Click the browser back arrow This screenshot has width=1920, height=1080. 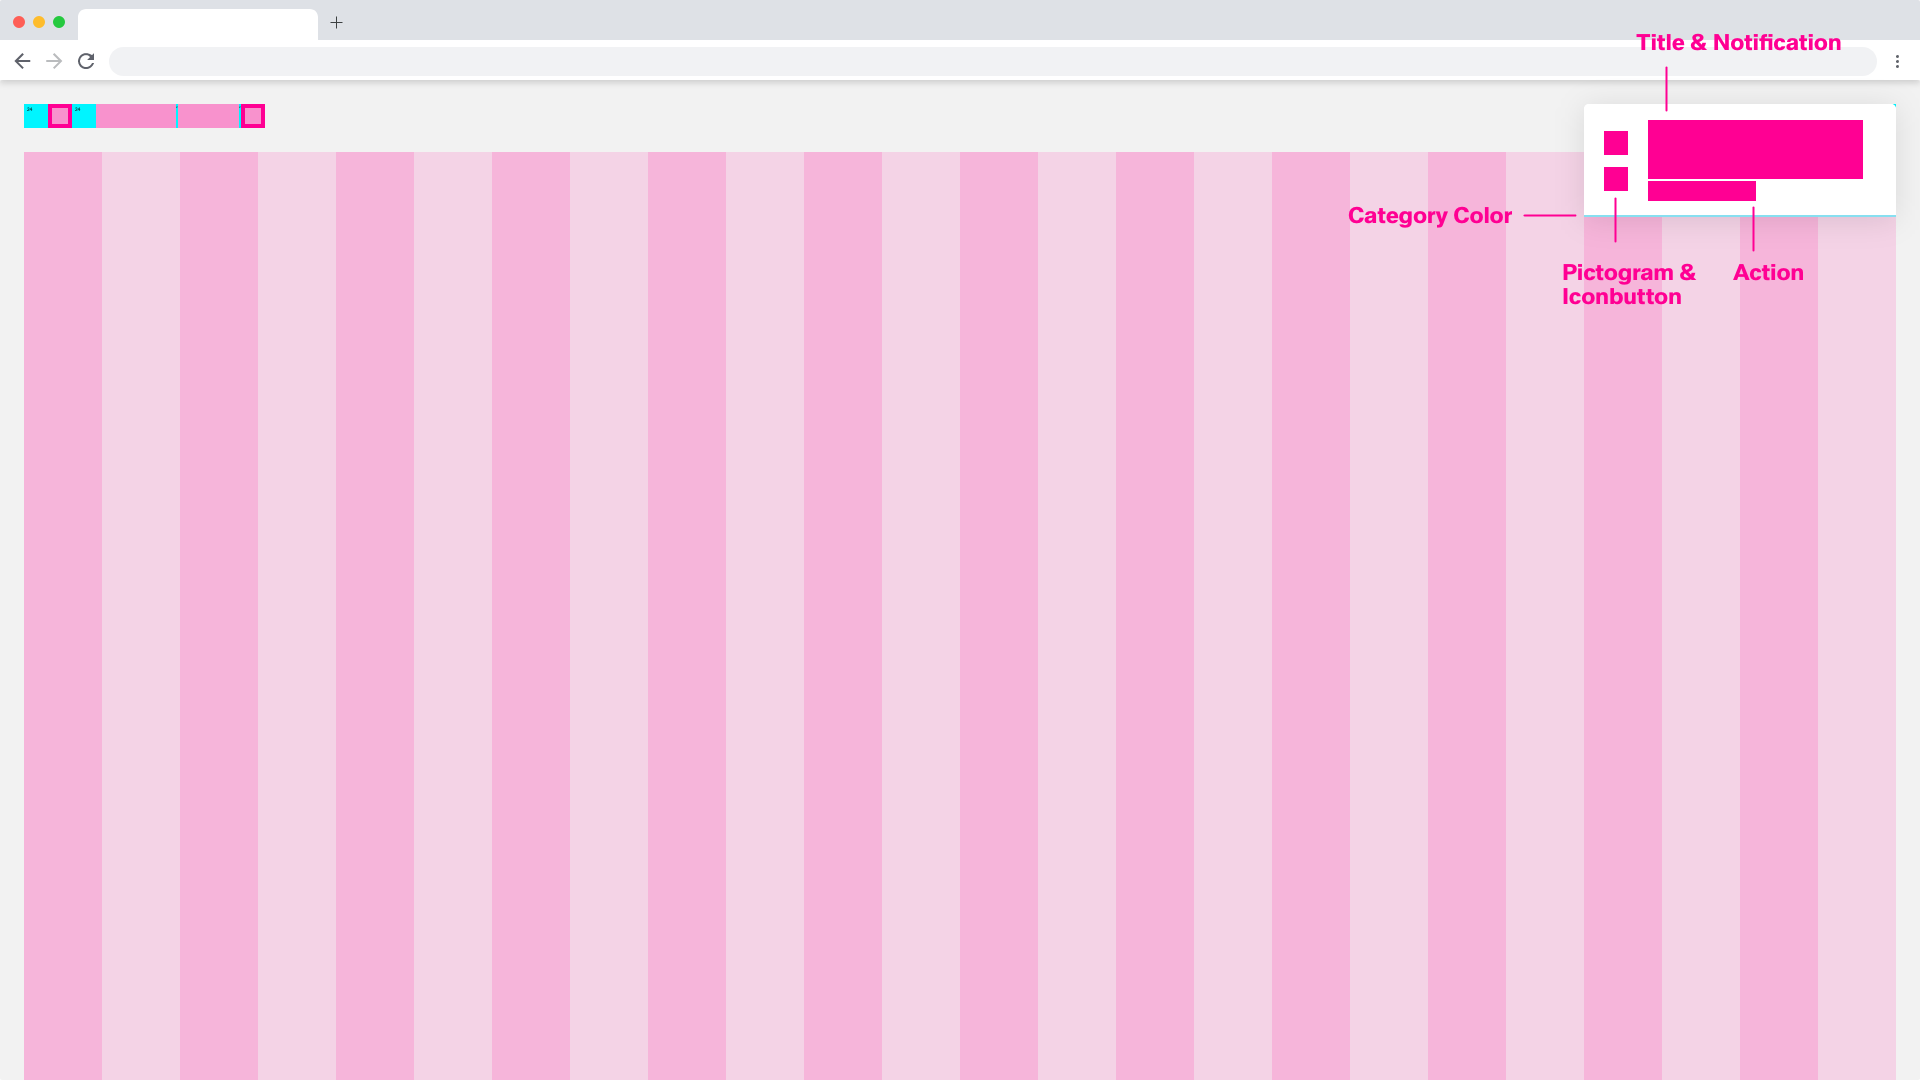(x=22, y=61)
